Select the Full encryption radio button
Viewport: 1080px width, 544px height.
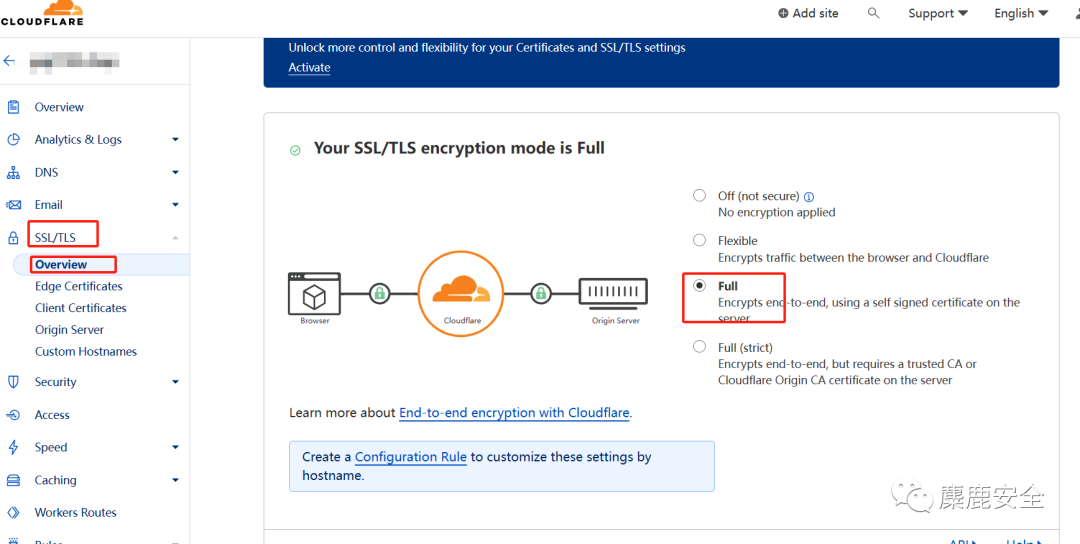point(699,285)
